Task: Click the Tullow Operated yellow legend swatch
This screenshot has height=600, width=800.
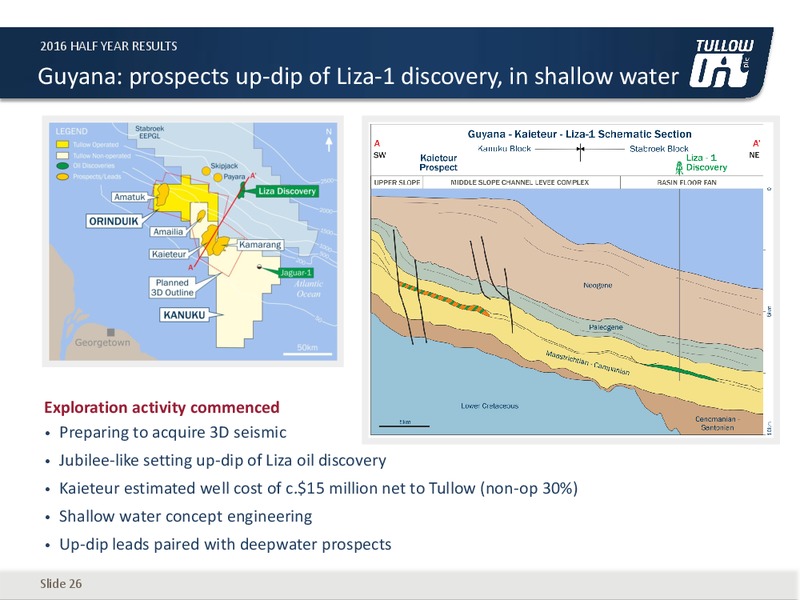Action: coord(62,145)
